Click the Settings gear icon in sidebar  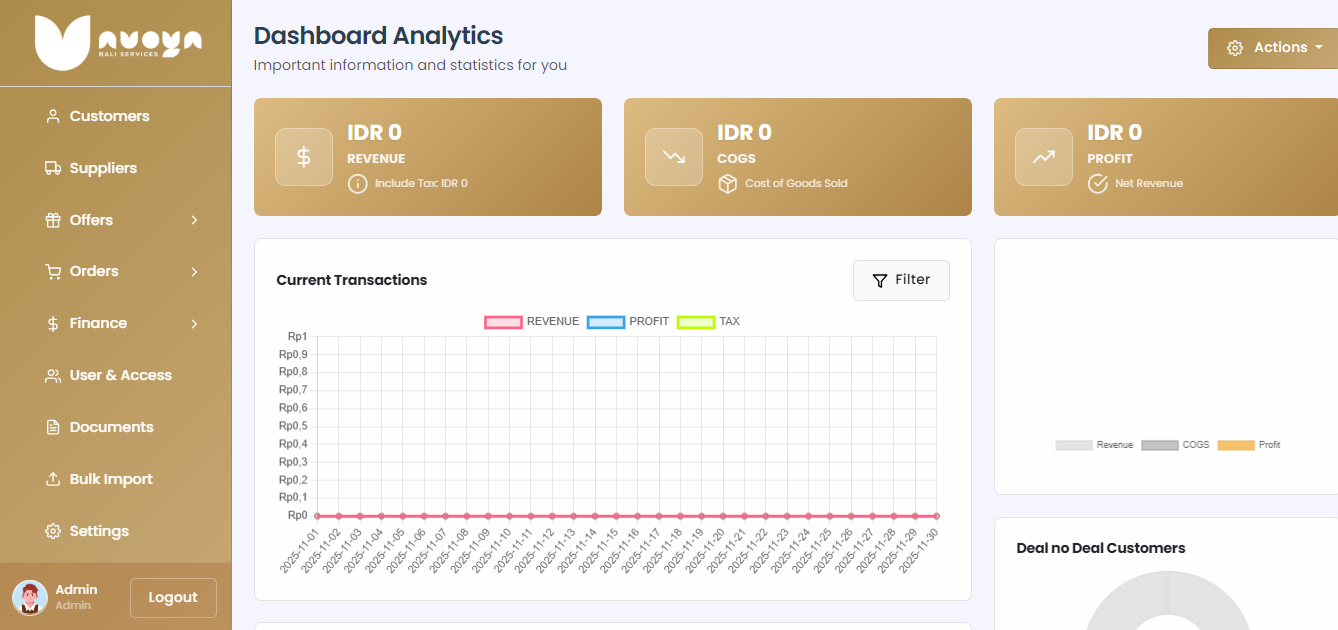tap(53, 531)
